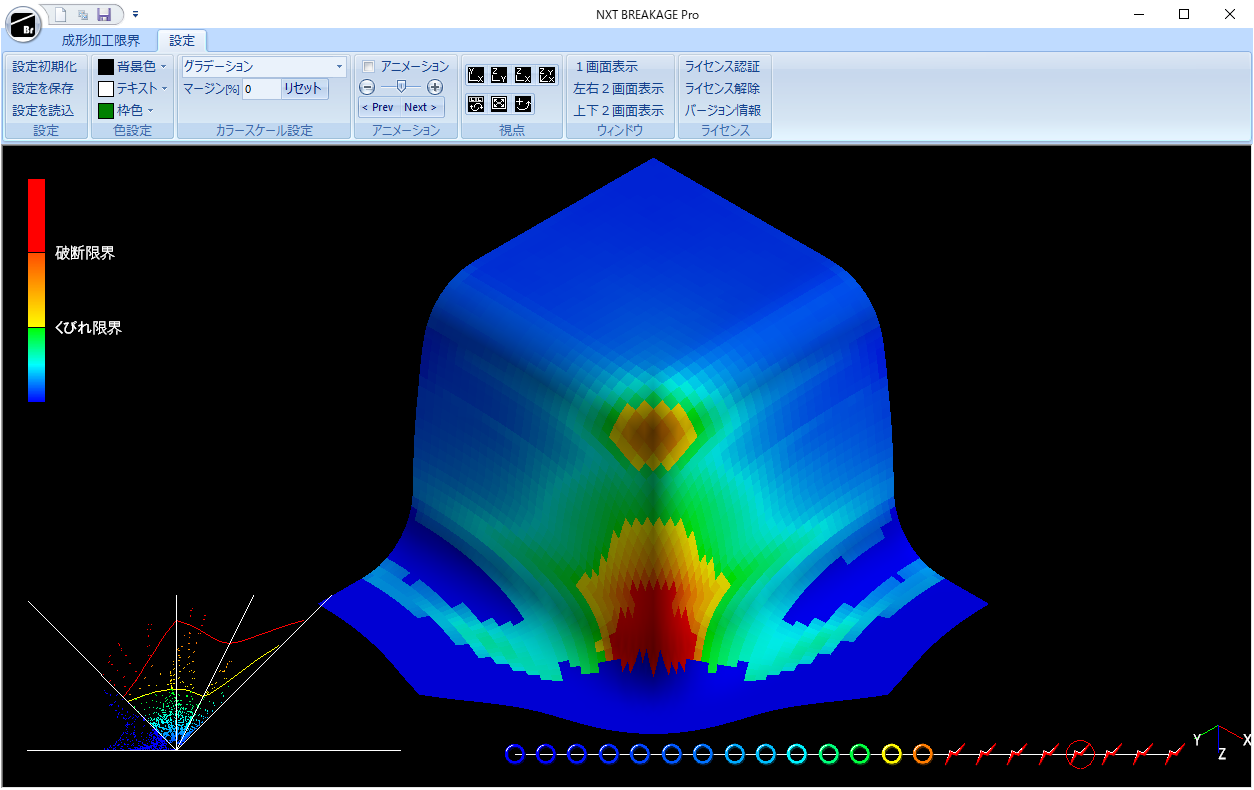Click the minus button beside animation slider
This screenshot has height=790, width=1254.
(x=367, y=87)
